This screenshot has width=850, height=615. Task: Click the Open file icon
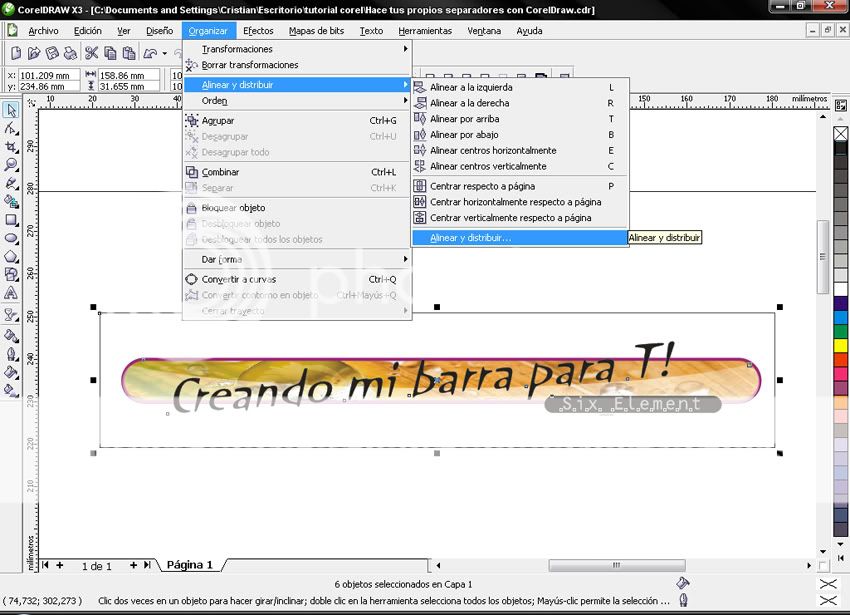coord(34,53)
